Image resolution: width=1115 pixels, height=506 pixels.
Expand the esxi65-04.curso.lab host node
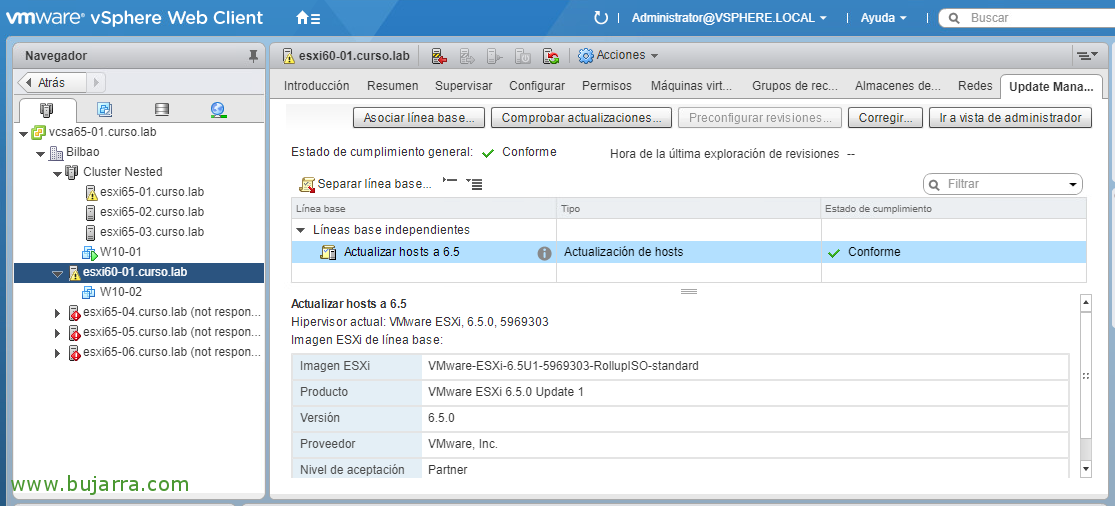tap(58, 313)
